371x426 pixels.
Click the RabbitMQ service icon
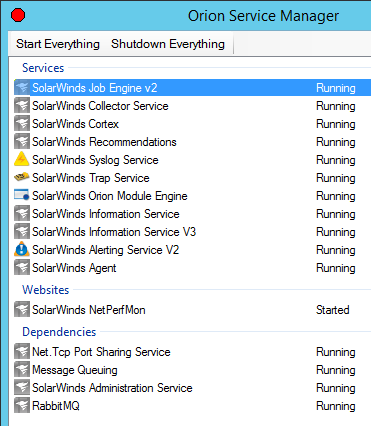pos(22,406)
